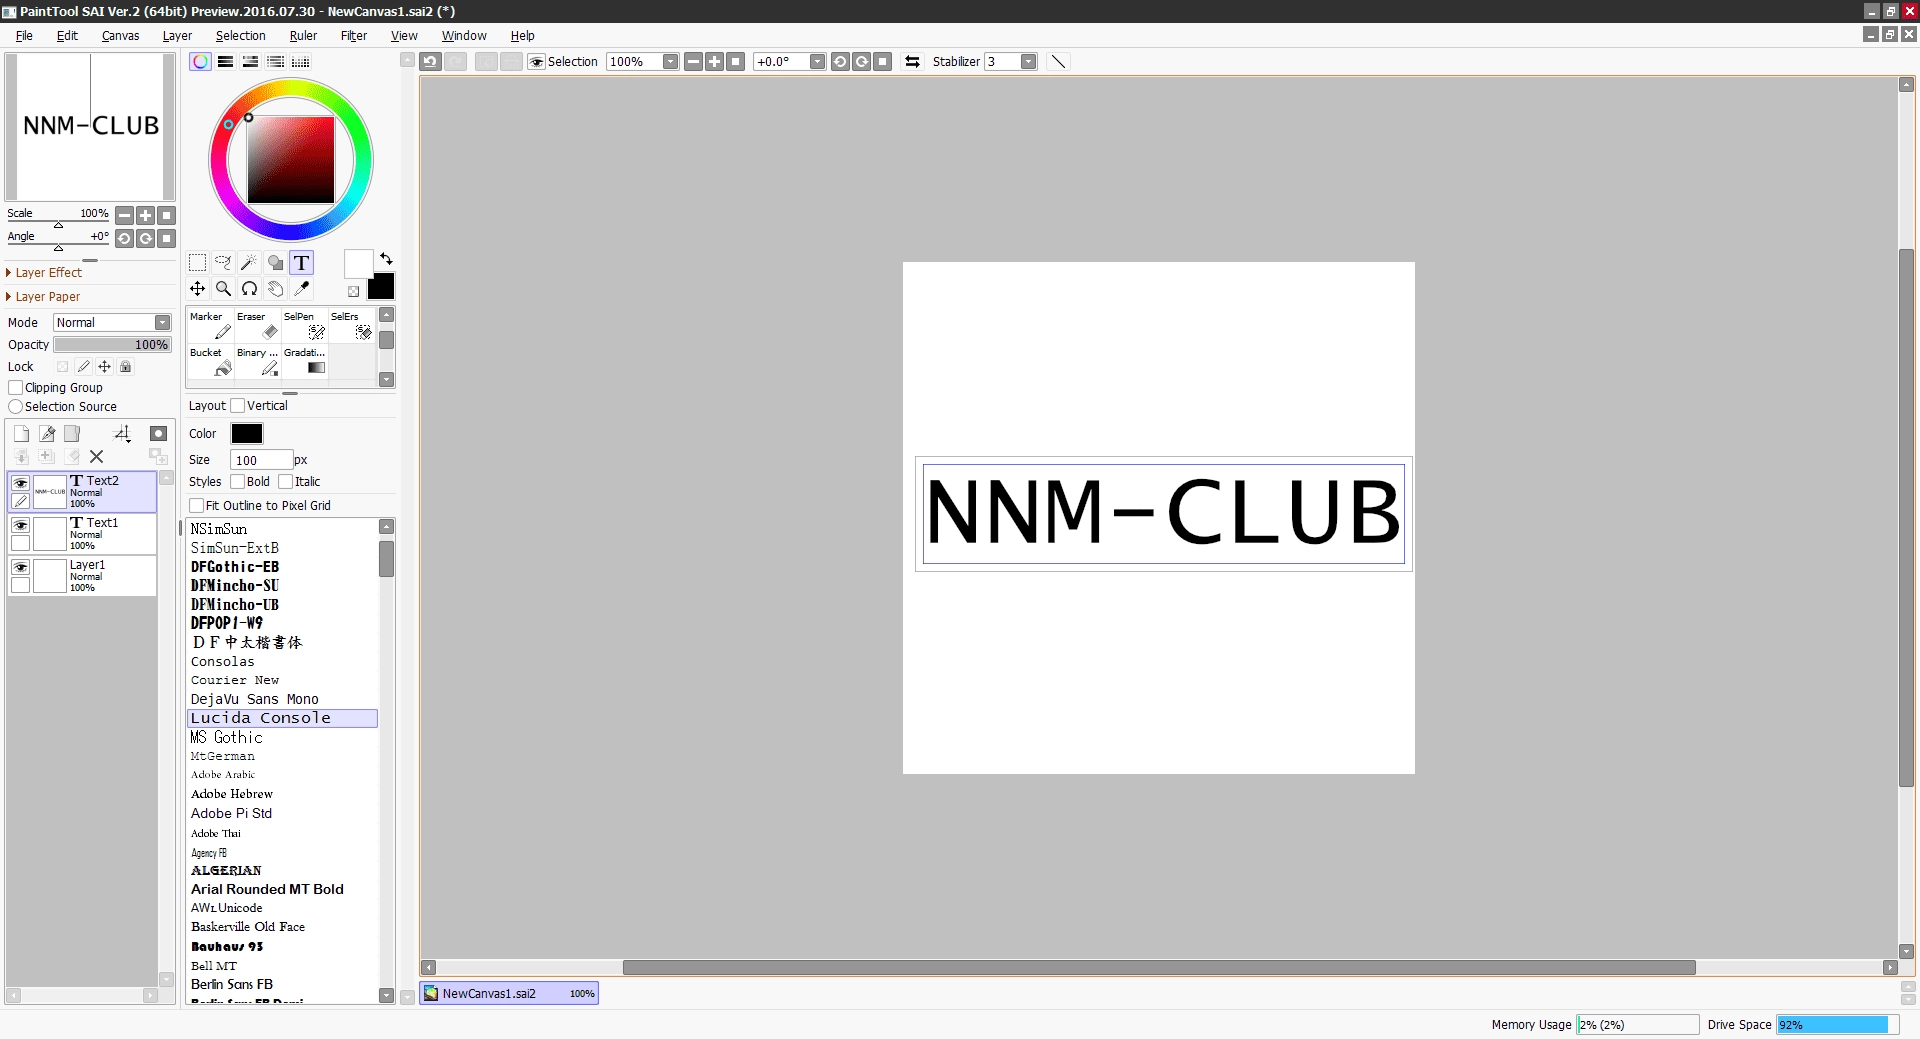Hide the Text1 layer

[20, 525]
